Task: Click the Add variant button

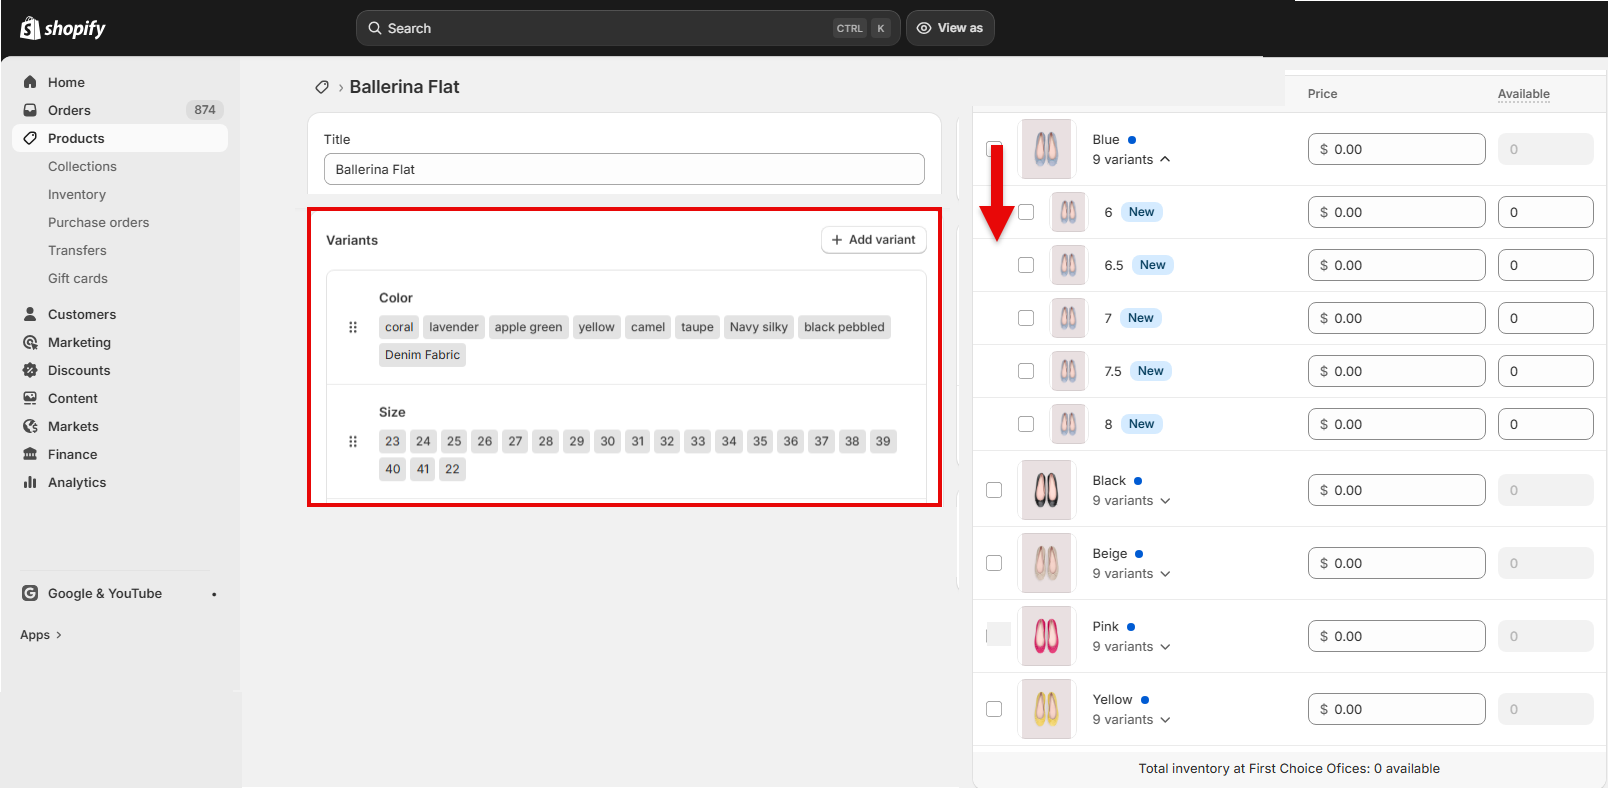Action: pos(873,240)
